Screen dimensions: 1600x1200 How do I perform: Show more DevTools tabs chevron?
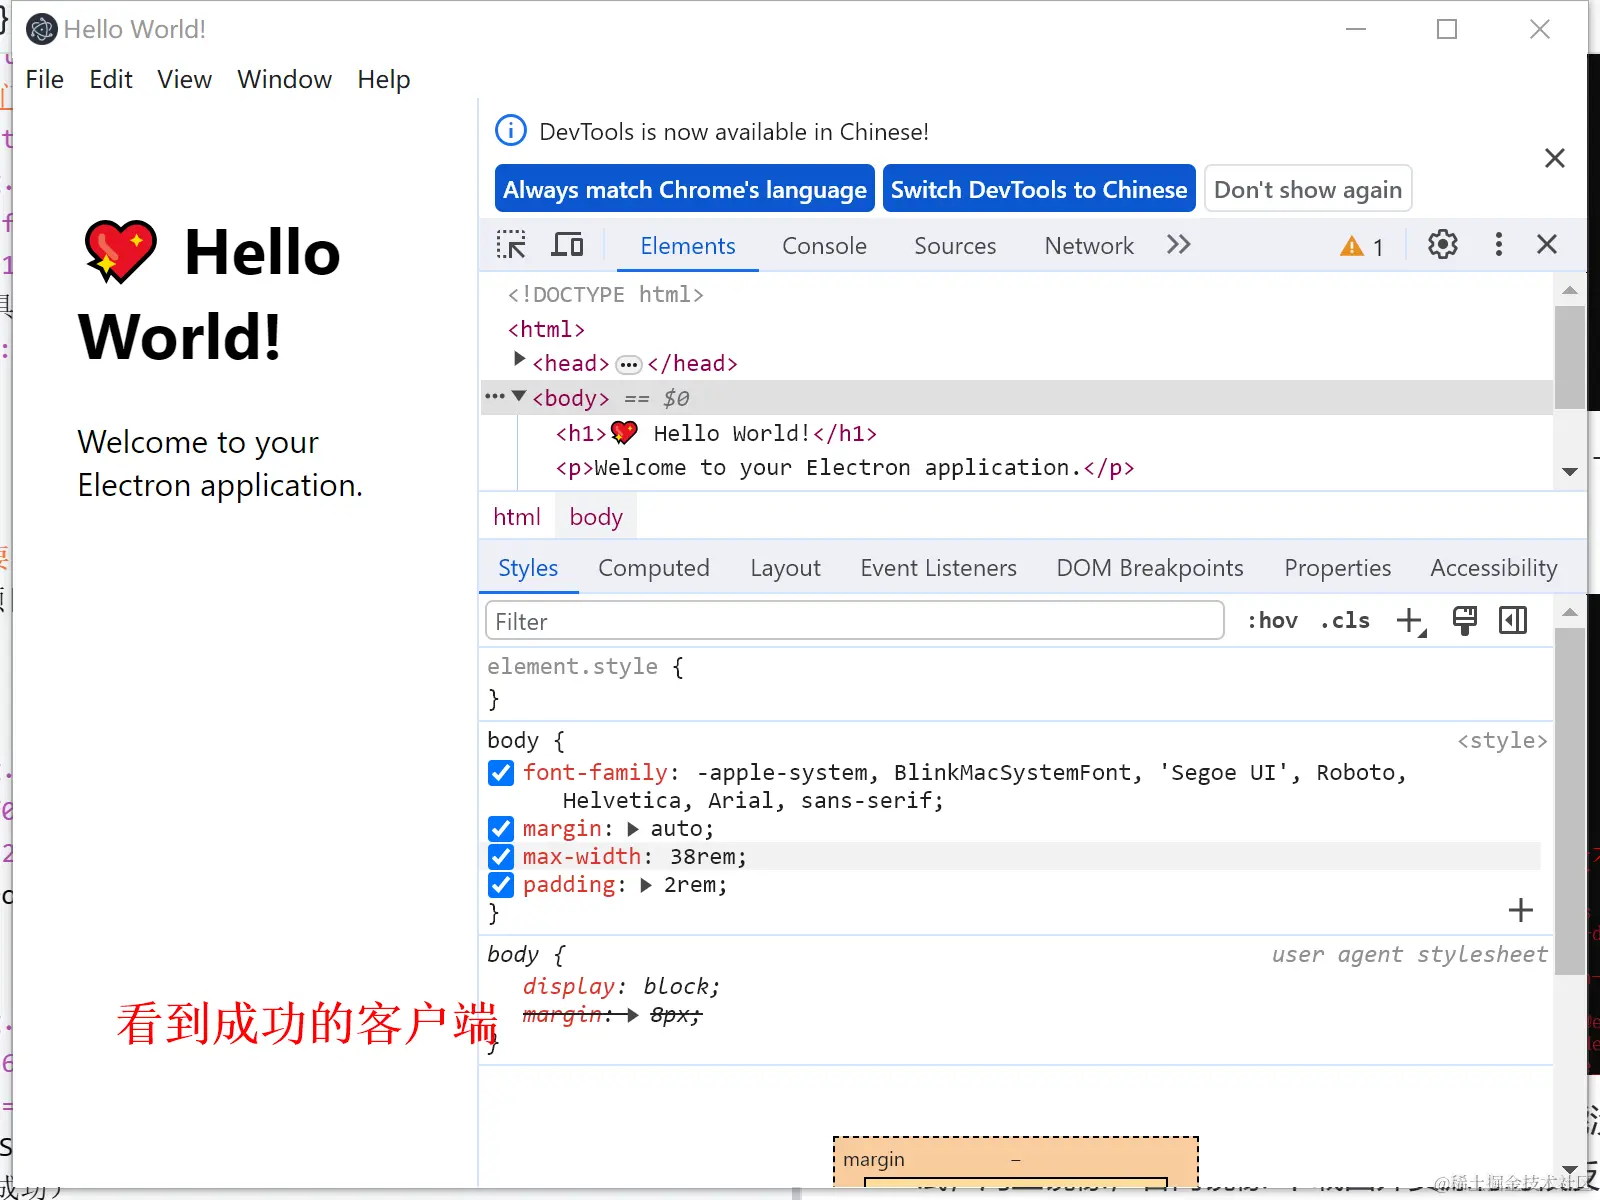[x=1179, y=245]
